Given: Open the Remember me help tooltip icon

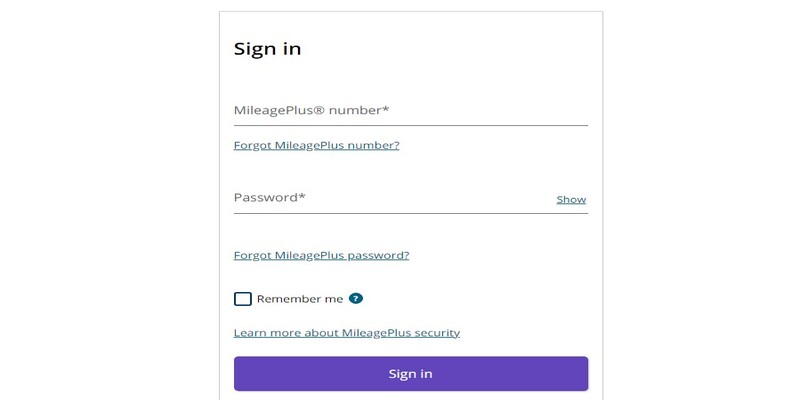Looking at the screenshot, I should 356,298.
